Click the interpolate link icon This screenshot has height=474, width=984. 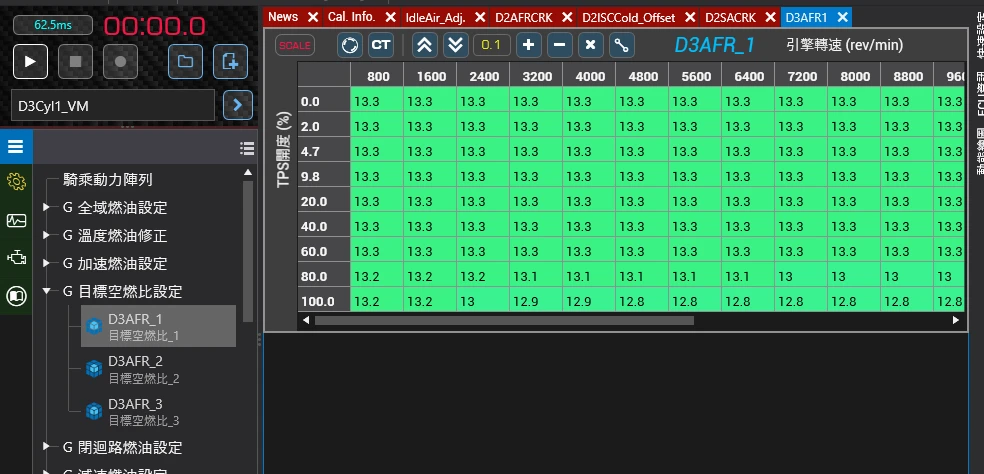point(621,45)
